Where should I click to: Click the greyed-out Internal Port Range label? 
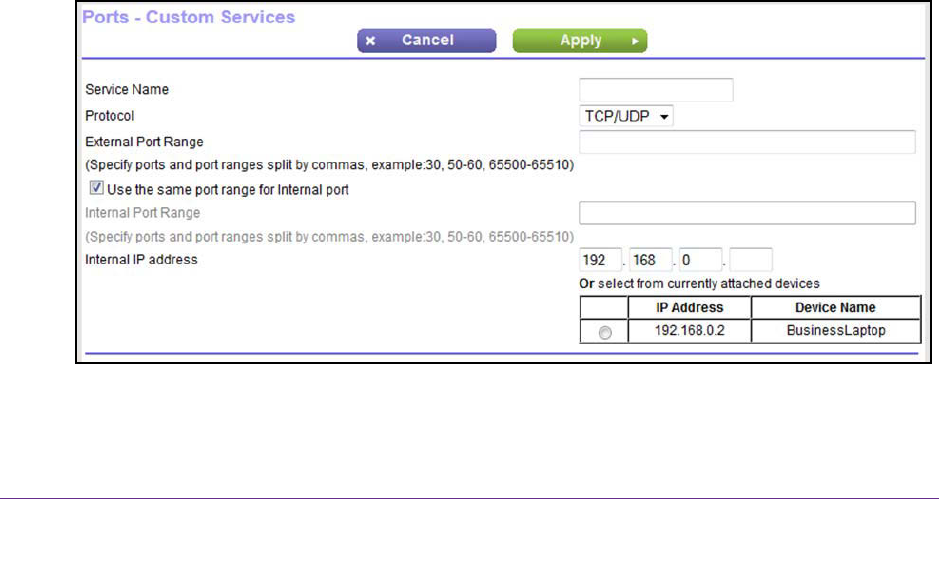[x=143, y=213]
